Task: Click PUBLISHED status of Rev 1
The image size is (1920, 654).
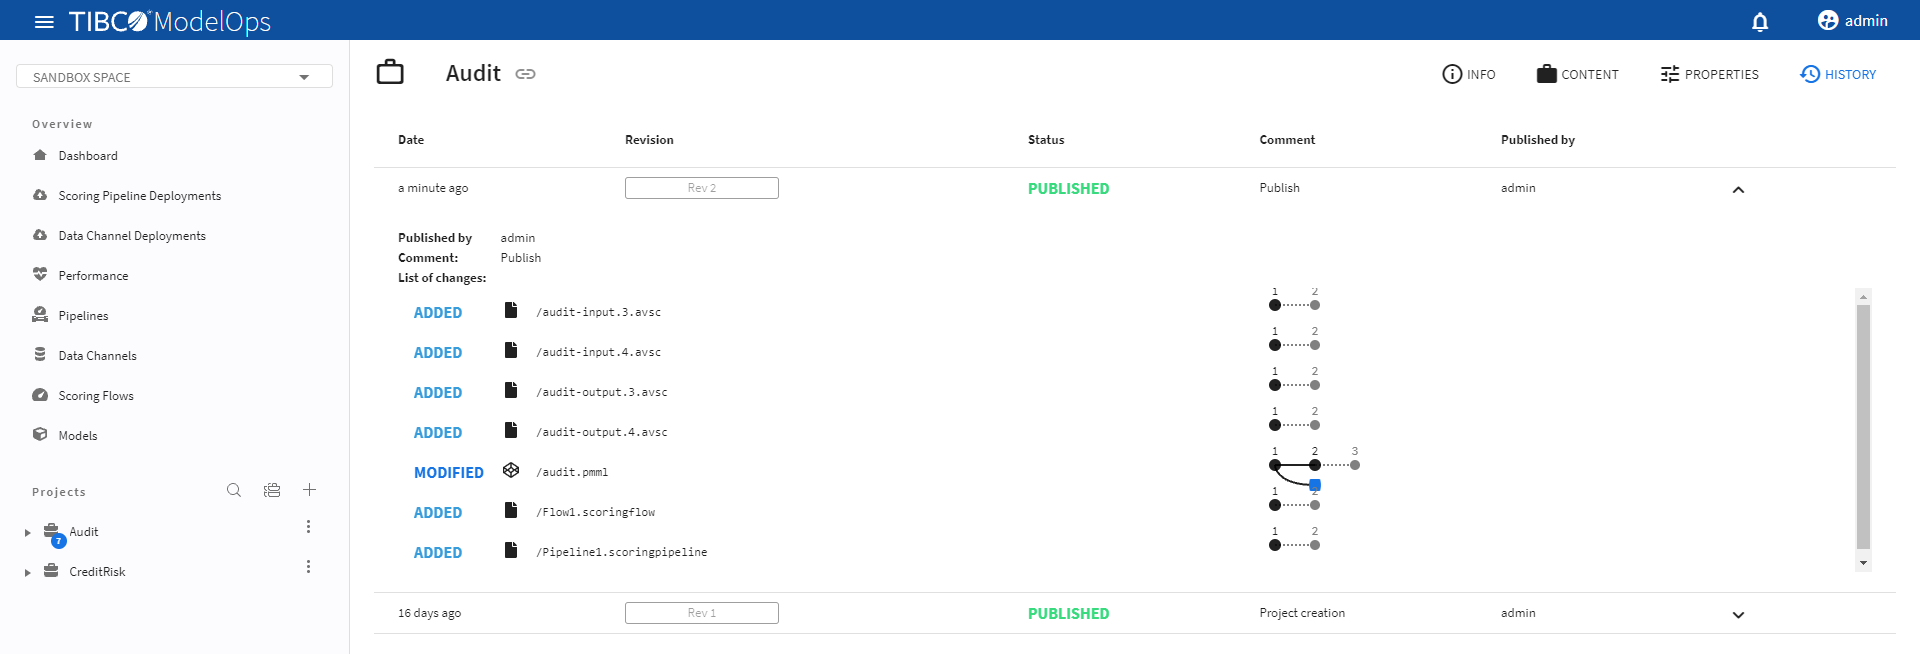Action: (x=1068, y=614)
